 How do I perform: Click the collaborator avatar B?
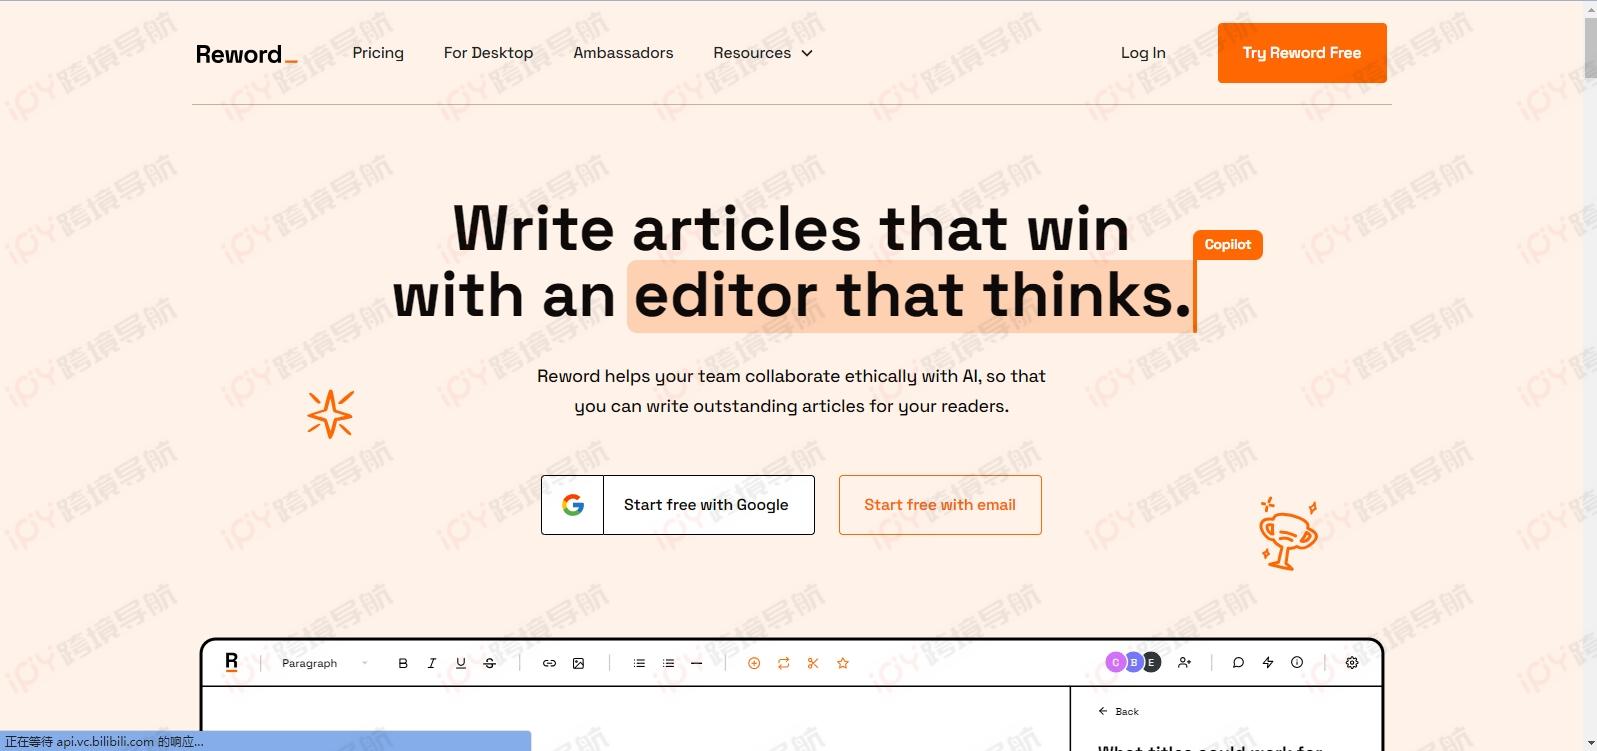pos(1133,662)
